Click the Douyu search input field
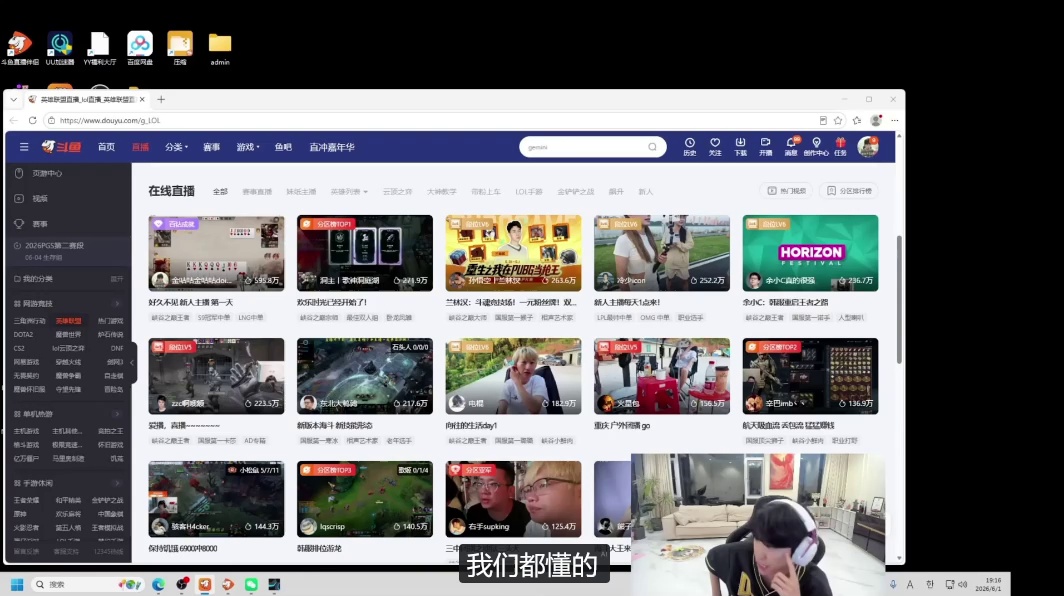Image resolution: width=1064 pixels, height=596 pixels. point(584,147)
